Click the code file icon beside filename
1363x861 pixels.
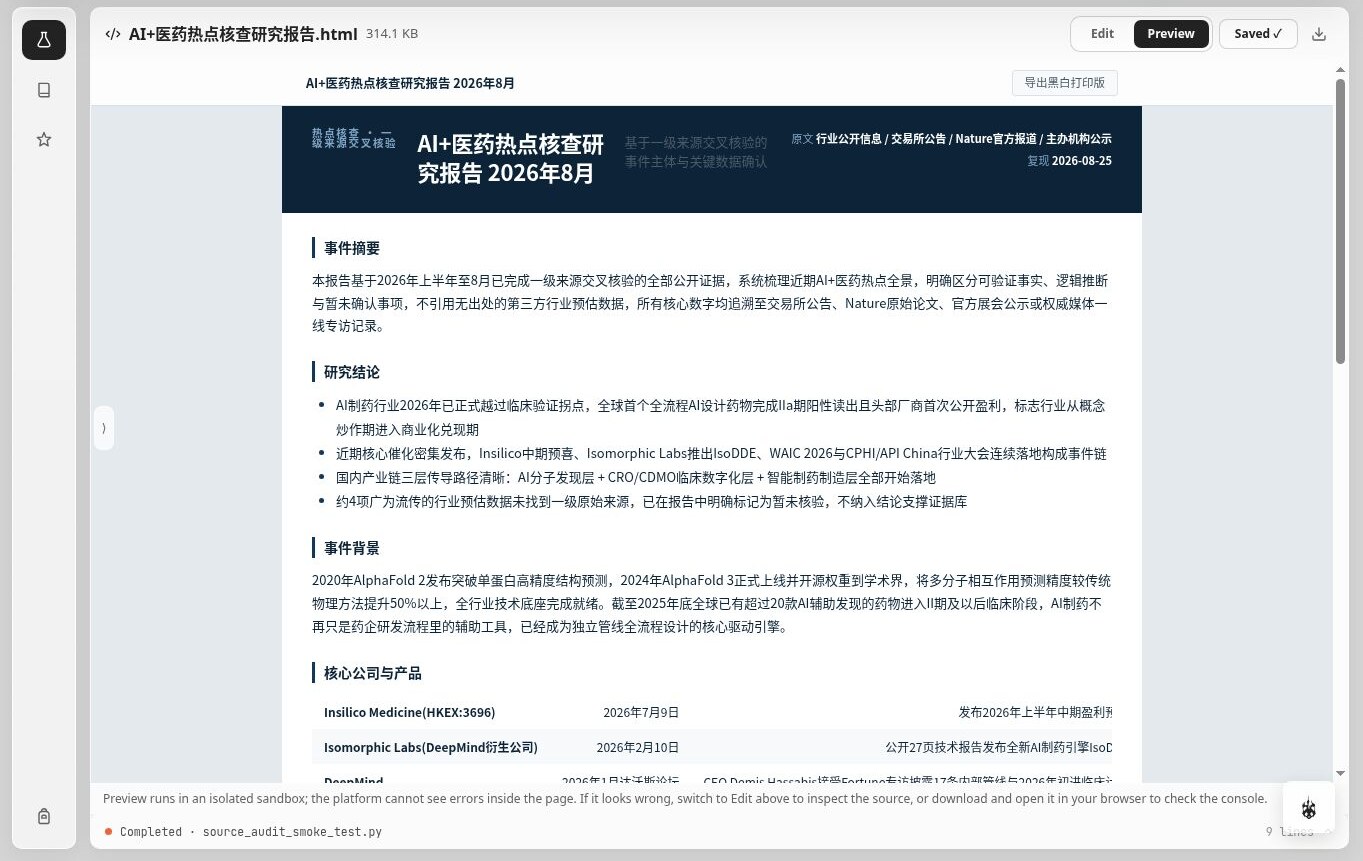click(113, 34)
